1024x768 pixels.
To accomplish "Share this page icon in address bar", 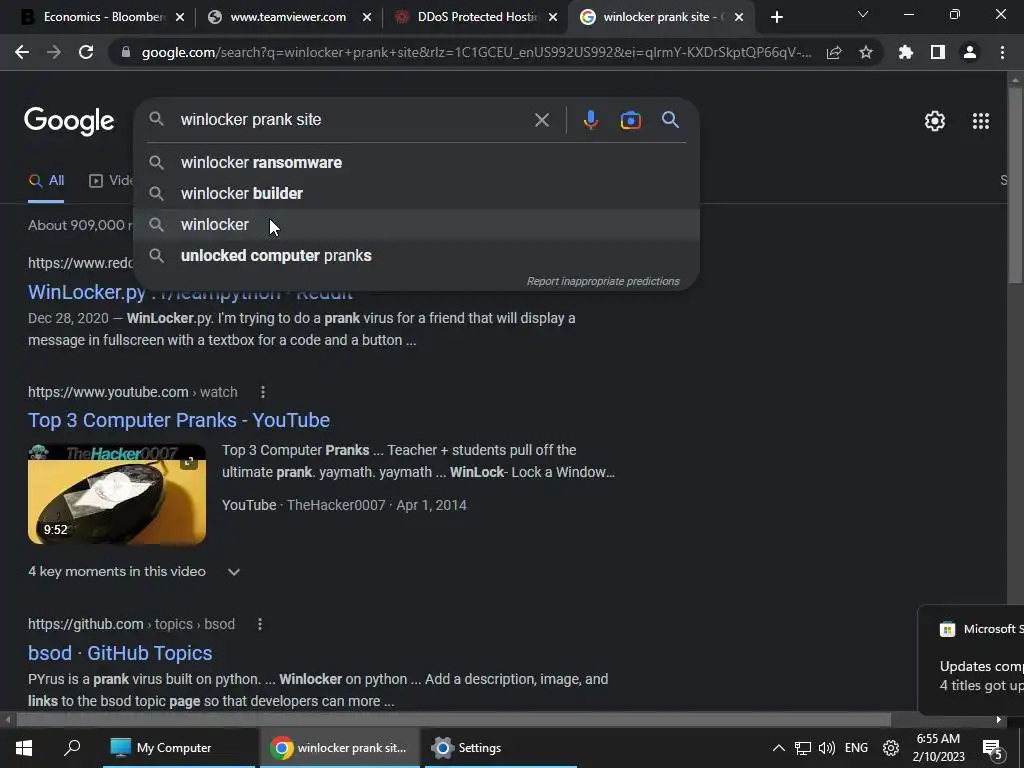I will pyautogui.click(x=834, y=53).
